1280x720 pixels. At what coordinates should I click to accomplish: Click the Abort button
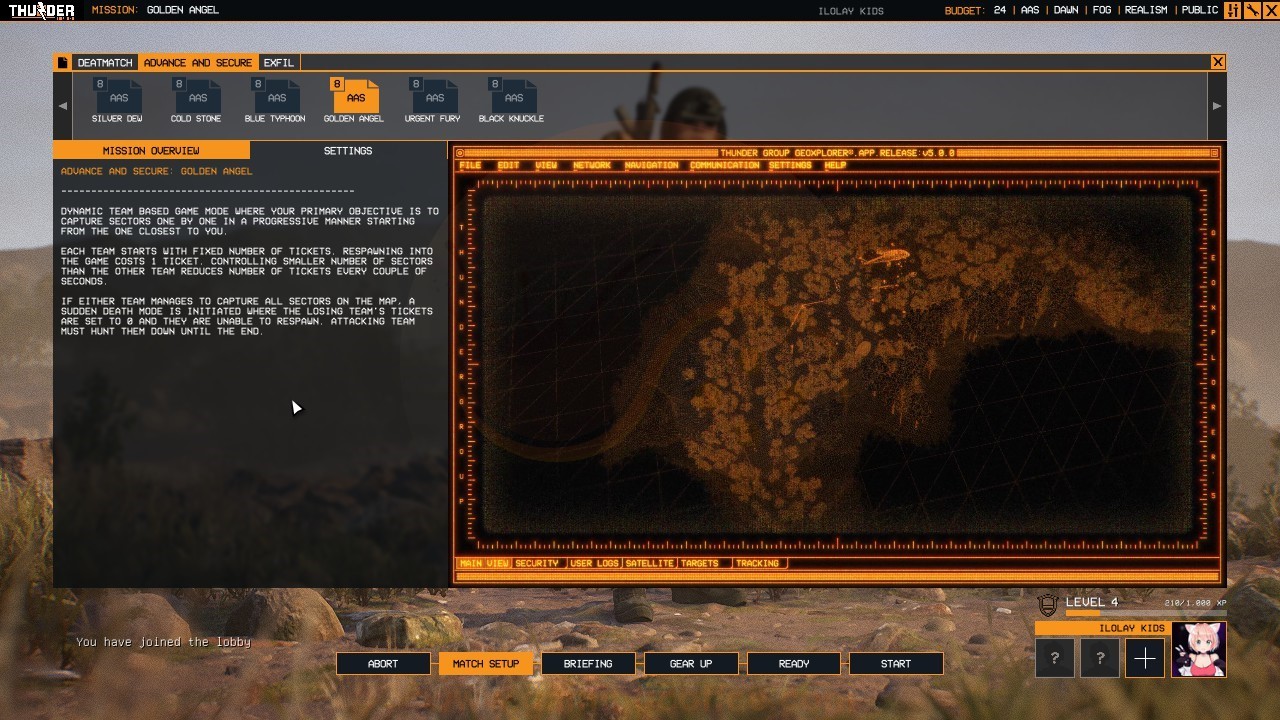(x=383, y=663)
